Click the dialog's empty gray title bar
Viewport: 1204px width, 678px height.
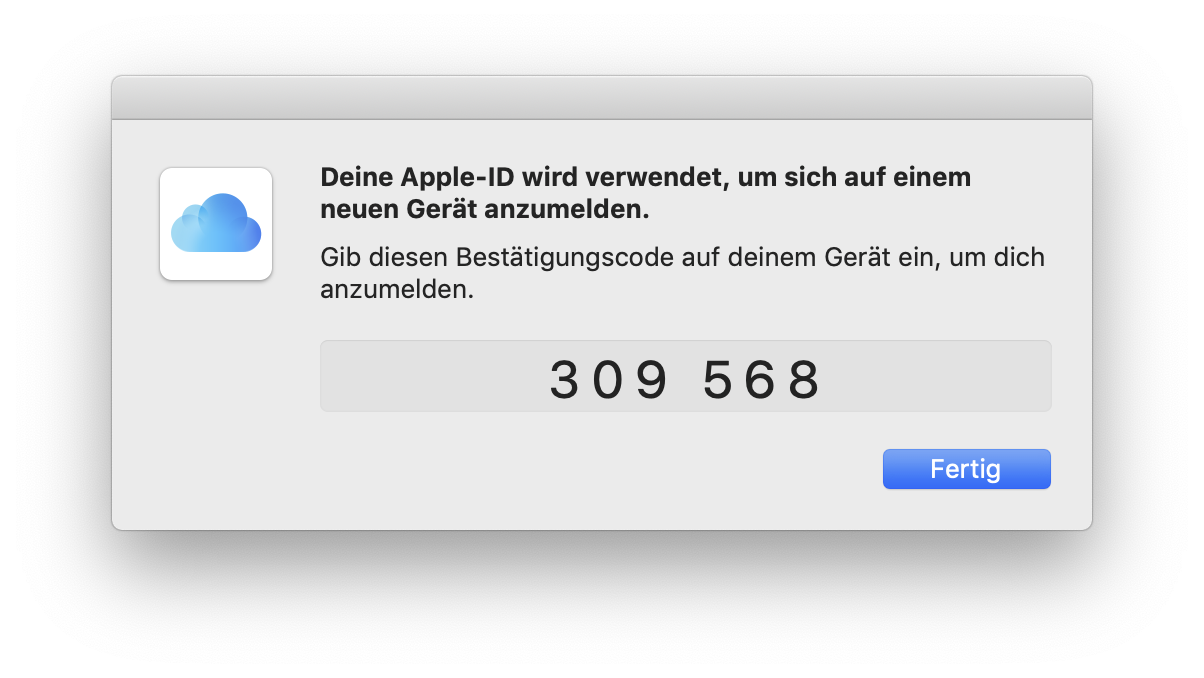602,98
